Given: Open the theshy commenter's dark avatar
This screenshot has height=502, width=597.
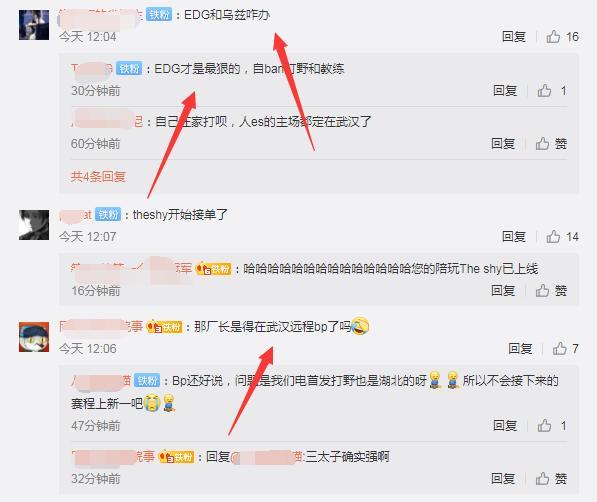Looking at the screenshot, I should coord(34,225).
